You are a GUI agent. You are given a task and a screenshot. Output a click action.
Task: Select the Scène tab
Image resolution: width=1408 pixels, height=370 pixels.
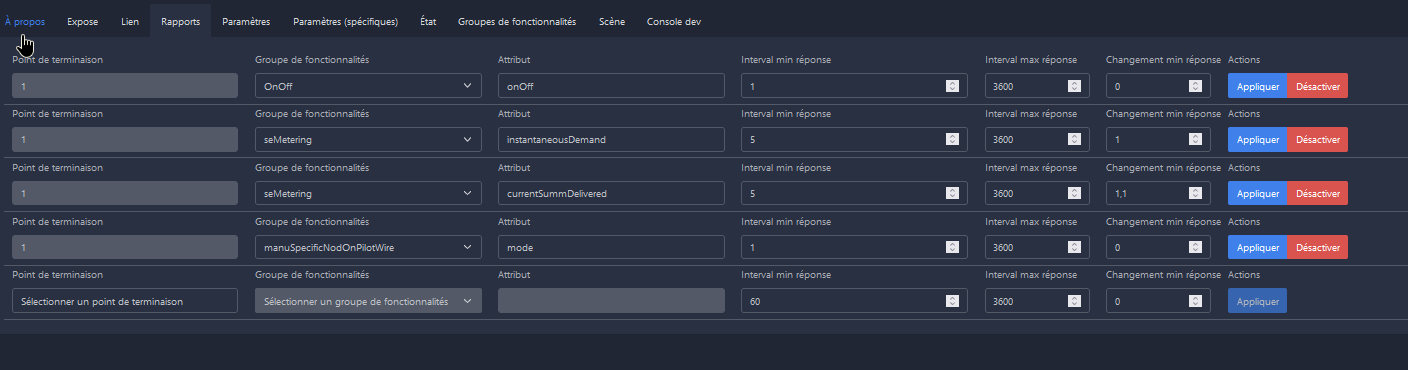(612, 21)
